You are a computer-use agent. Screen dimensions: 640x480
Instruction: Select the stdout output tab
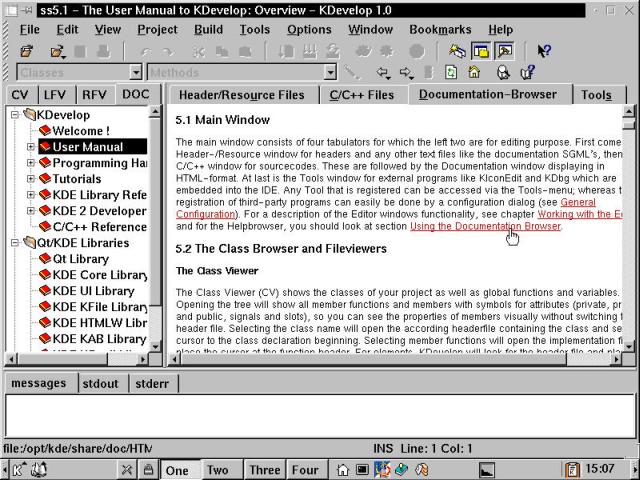click(x=100, y=383)
